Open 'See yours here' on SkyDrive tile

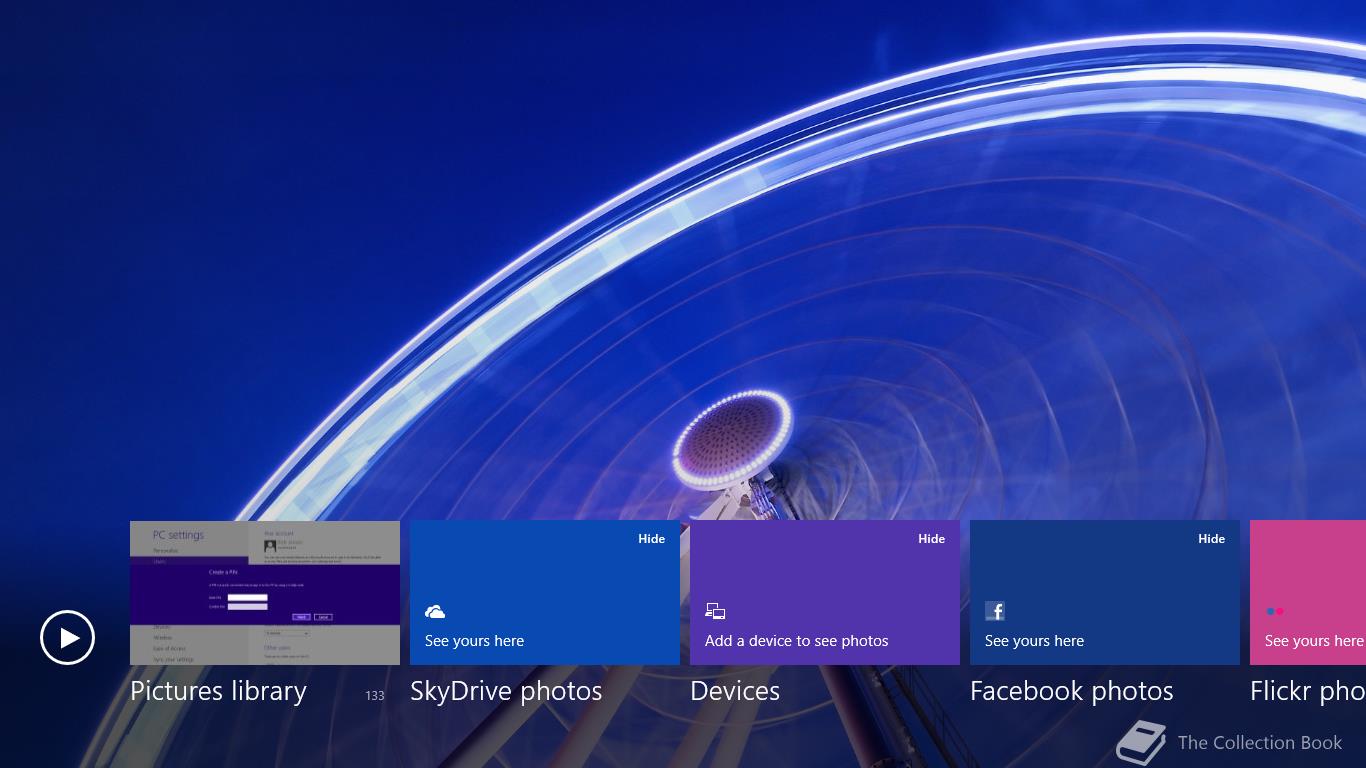[474, 641]
